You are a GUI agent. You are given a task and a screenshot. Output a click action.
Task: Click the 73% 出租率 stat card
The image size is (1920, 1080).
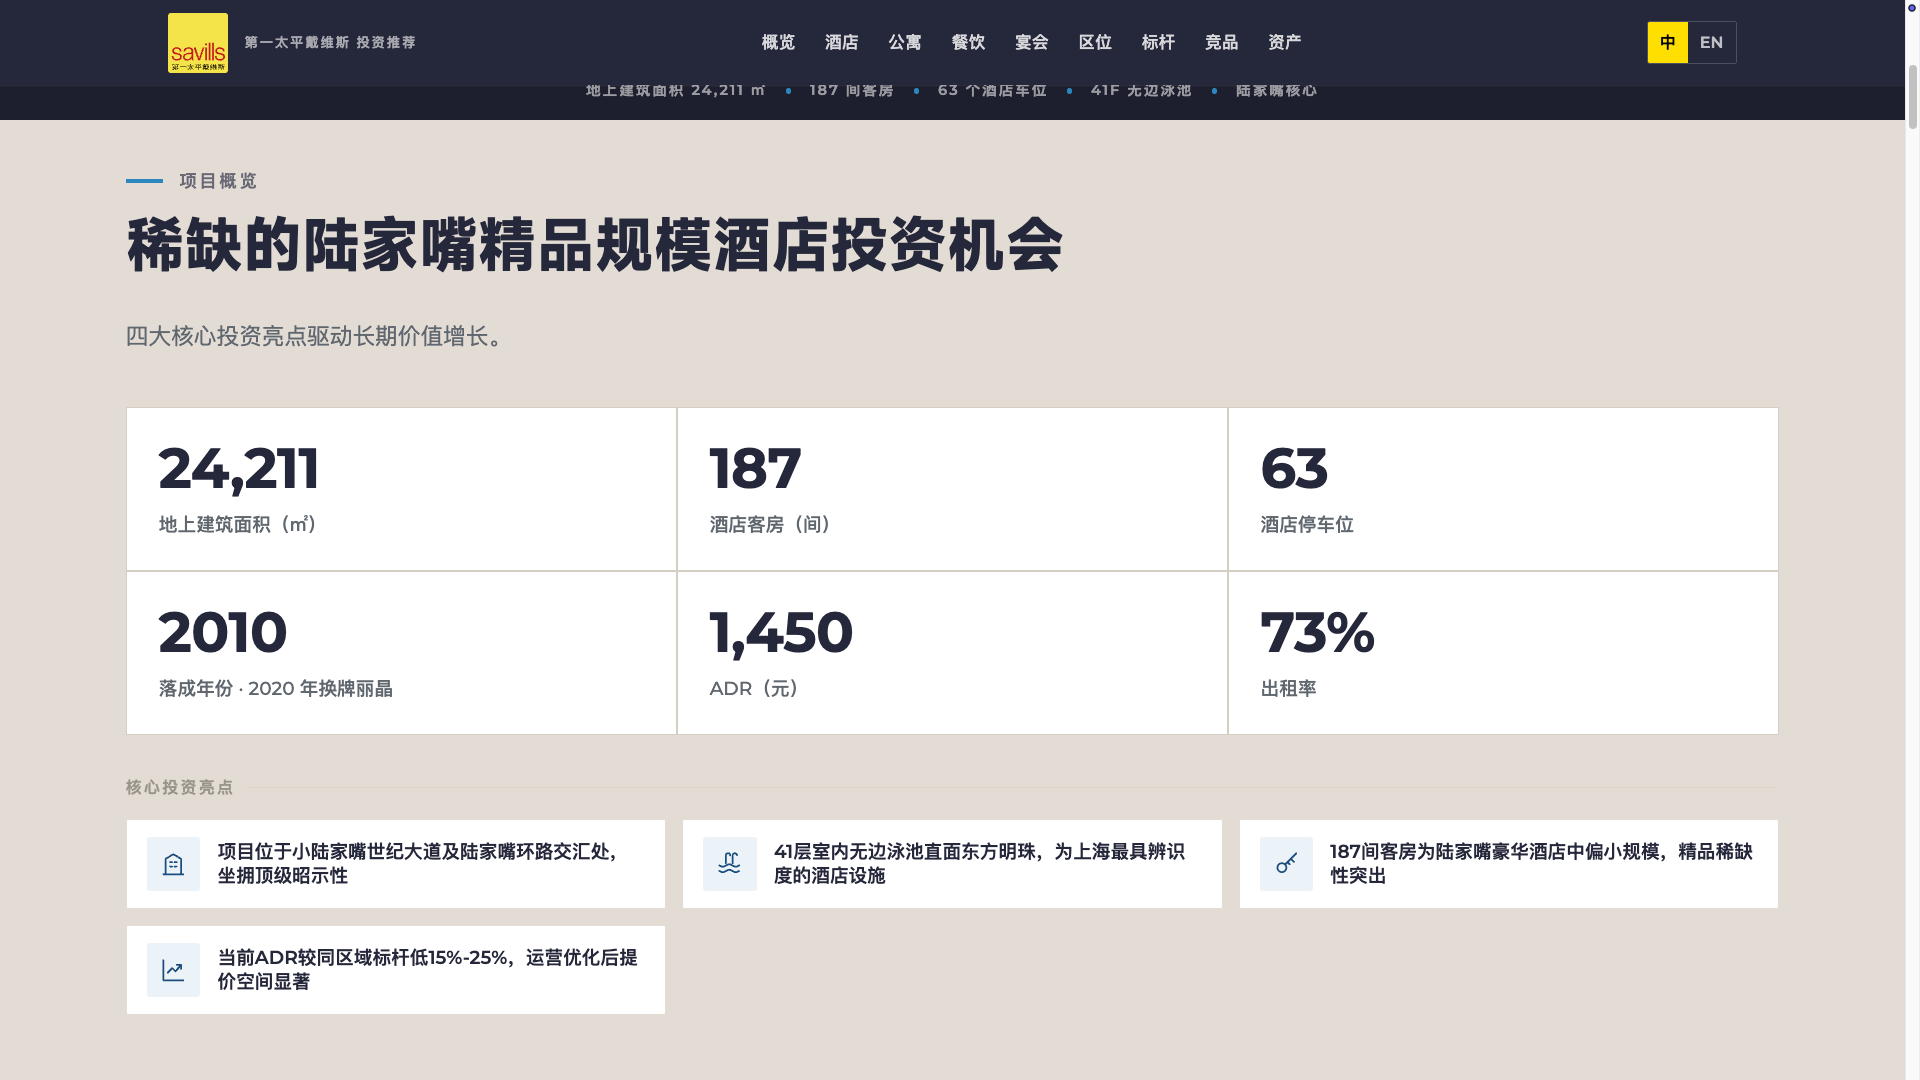(x=1503, y=653)
